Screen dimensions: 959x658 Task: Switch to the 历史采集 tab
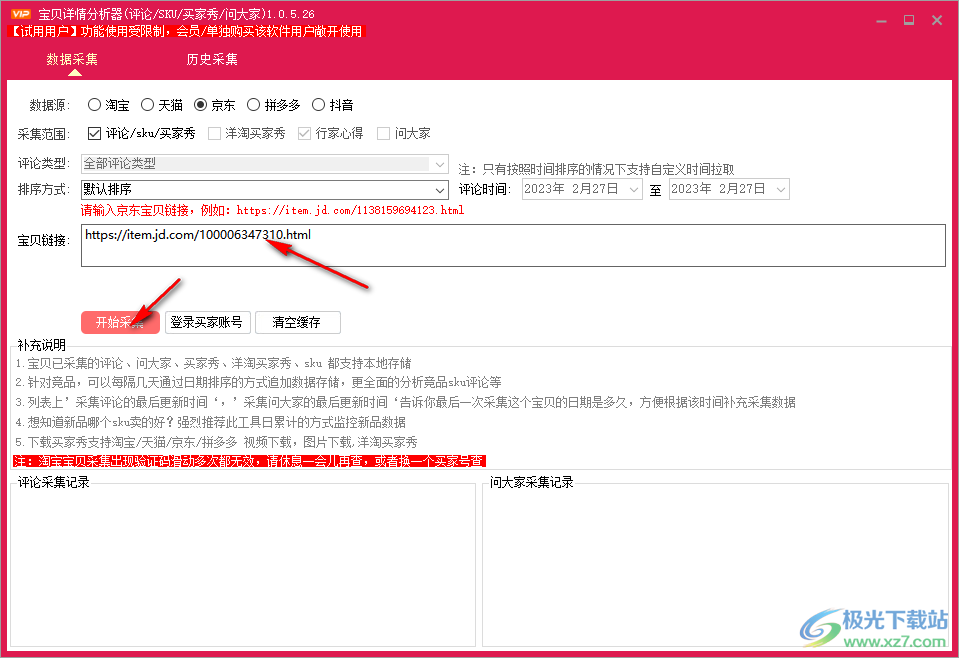pyautogui.click(x=211, y=59)
